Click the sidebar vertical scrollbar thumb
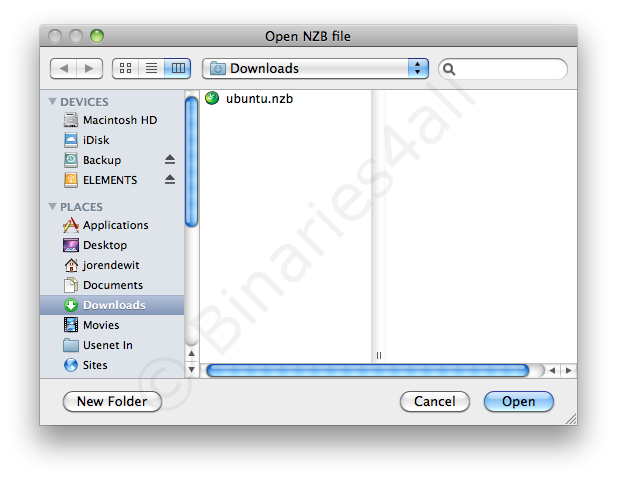This screenshot has height=480, width=617. [191, 162]
